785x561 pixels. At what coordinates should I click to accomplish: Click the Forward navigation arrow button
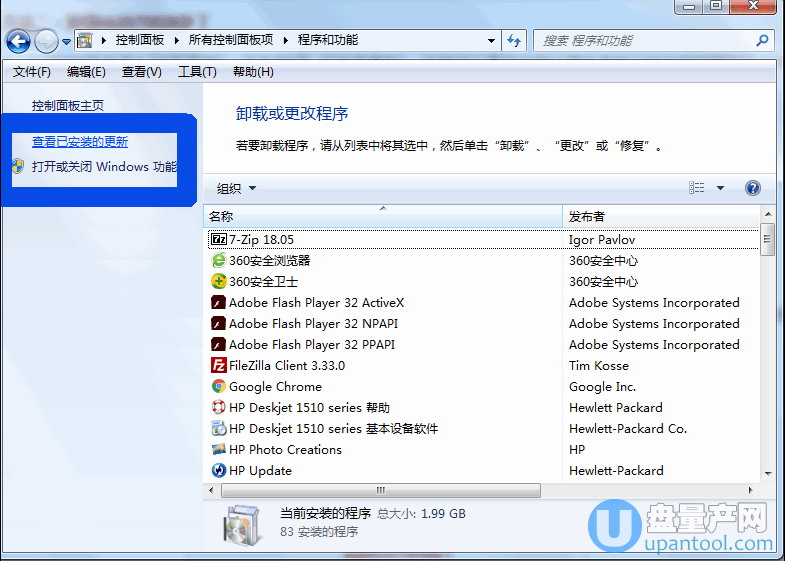[47, 41]
